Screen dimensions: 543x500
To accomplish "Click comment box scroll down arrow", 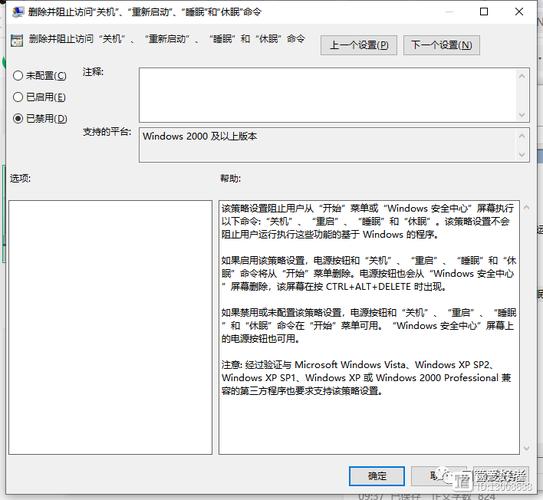I will [x=522, y=115].
